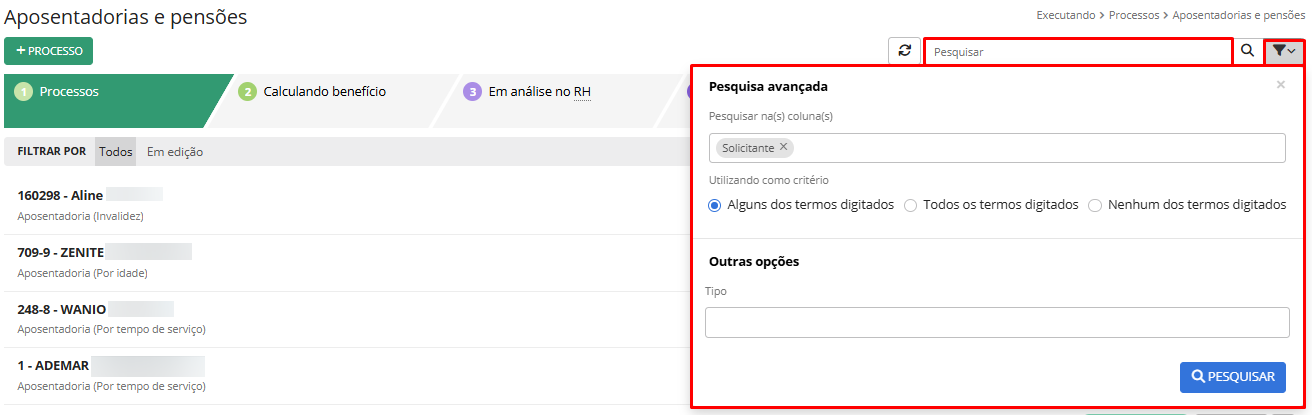1312x415 pixels.
Task: Click the blue Pesquisar button
Action: [1232, 377]
